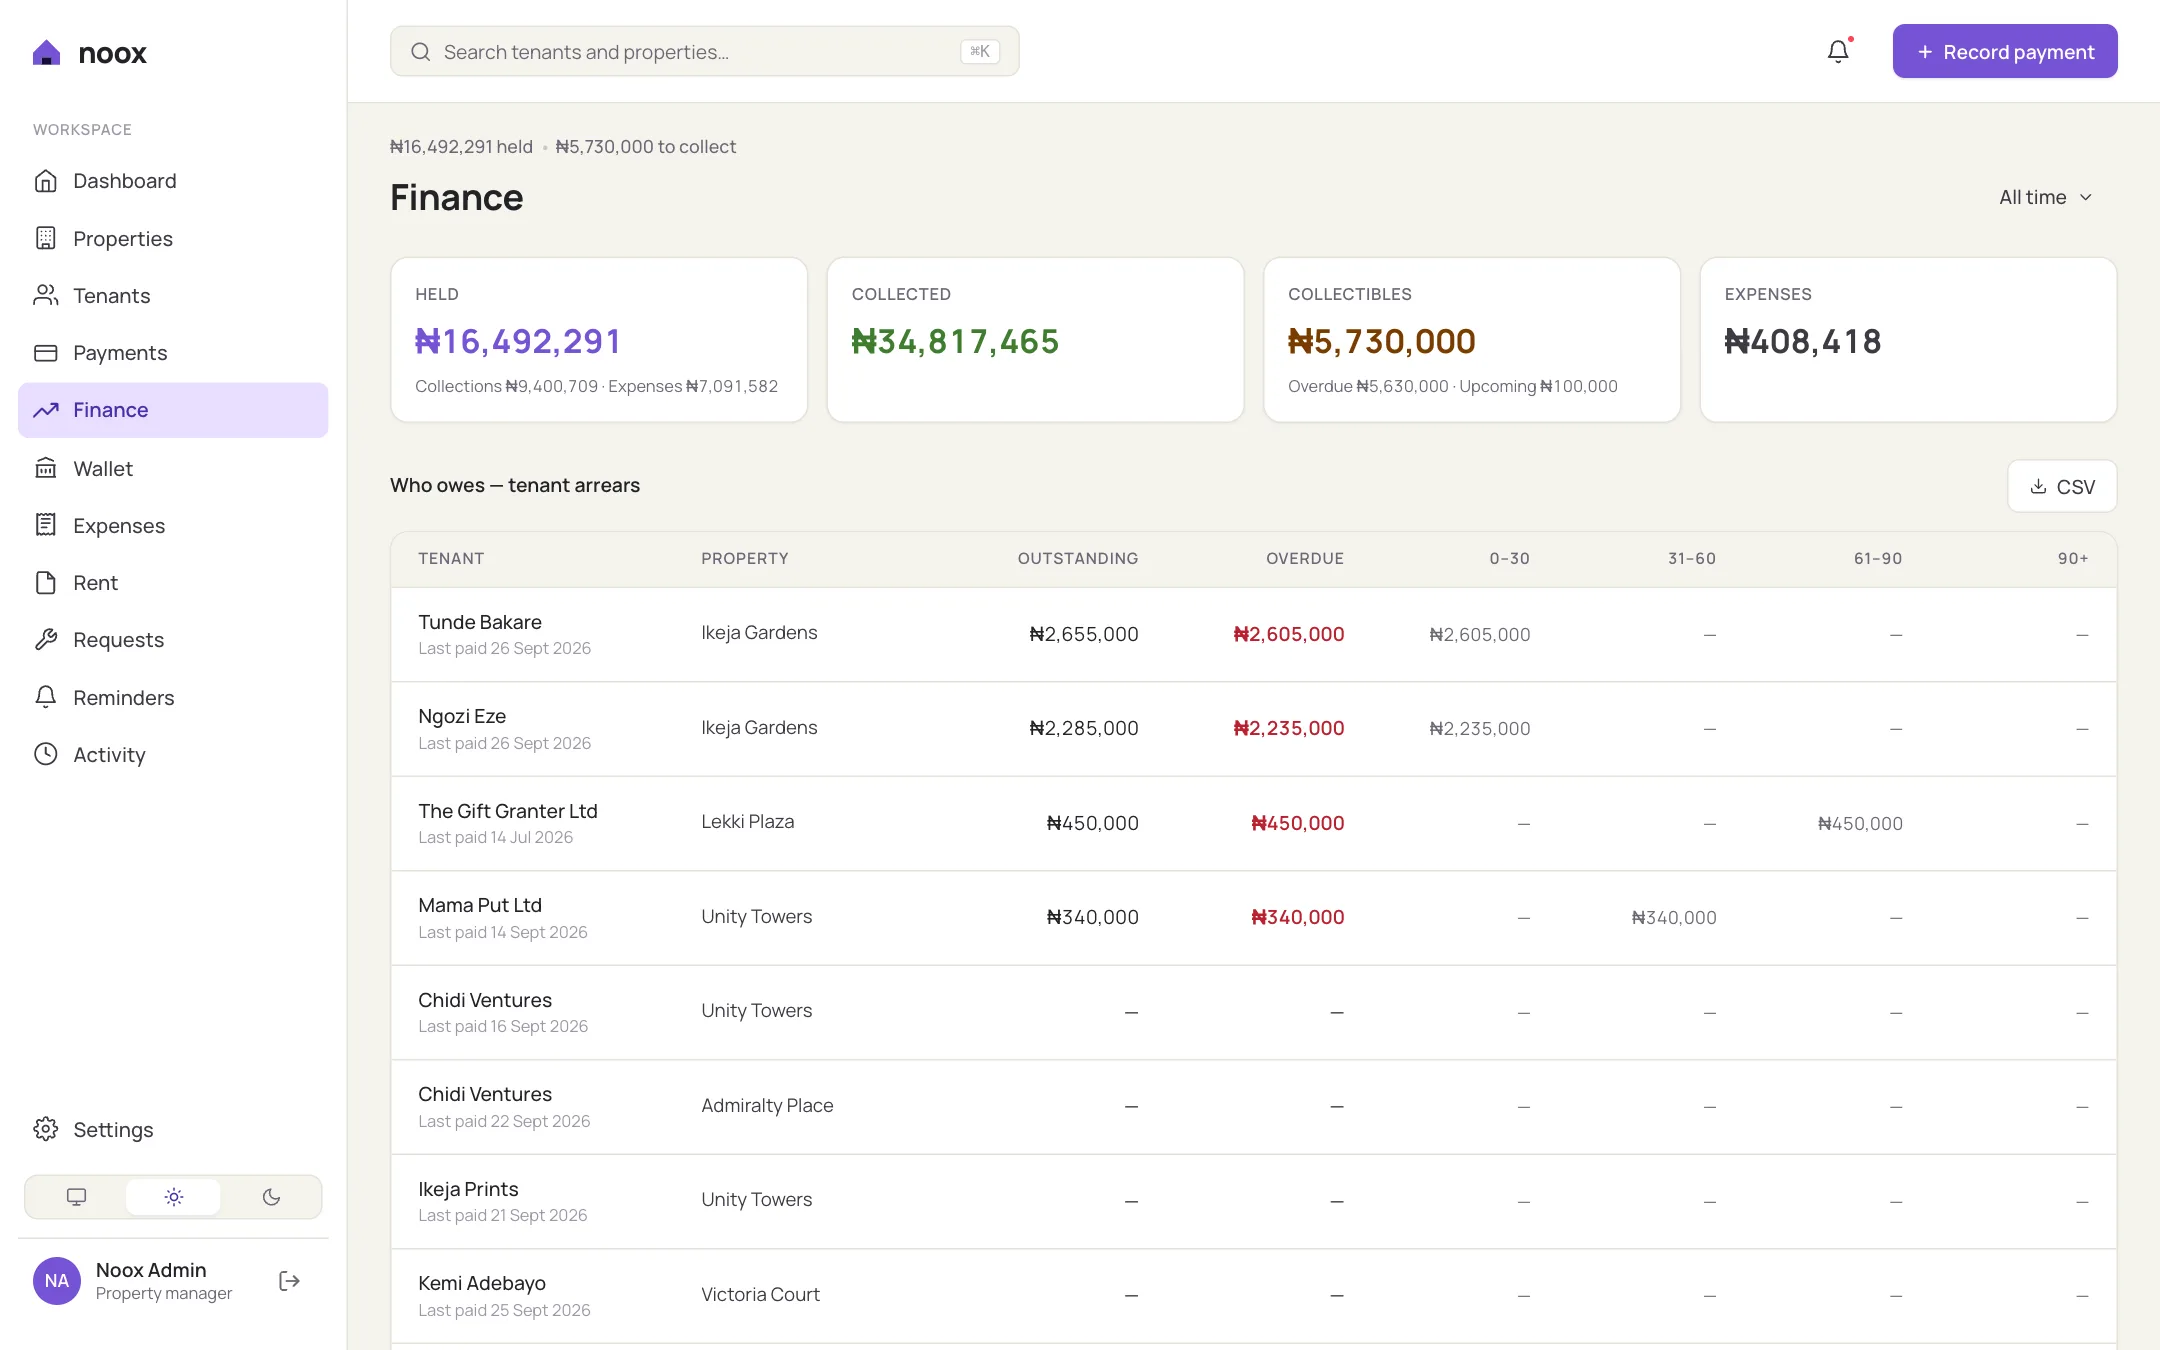
Task: Click Victoria Court property cell
Action: (760, 1295)
